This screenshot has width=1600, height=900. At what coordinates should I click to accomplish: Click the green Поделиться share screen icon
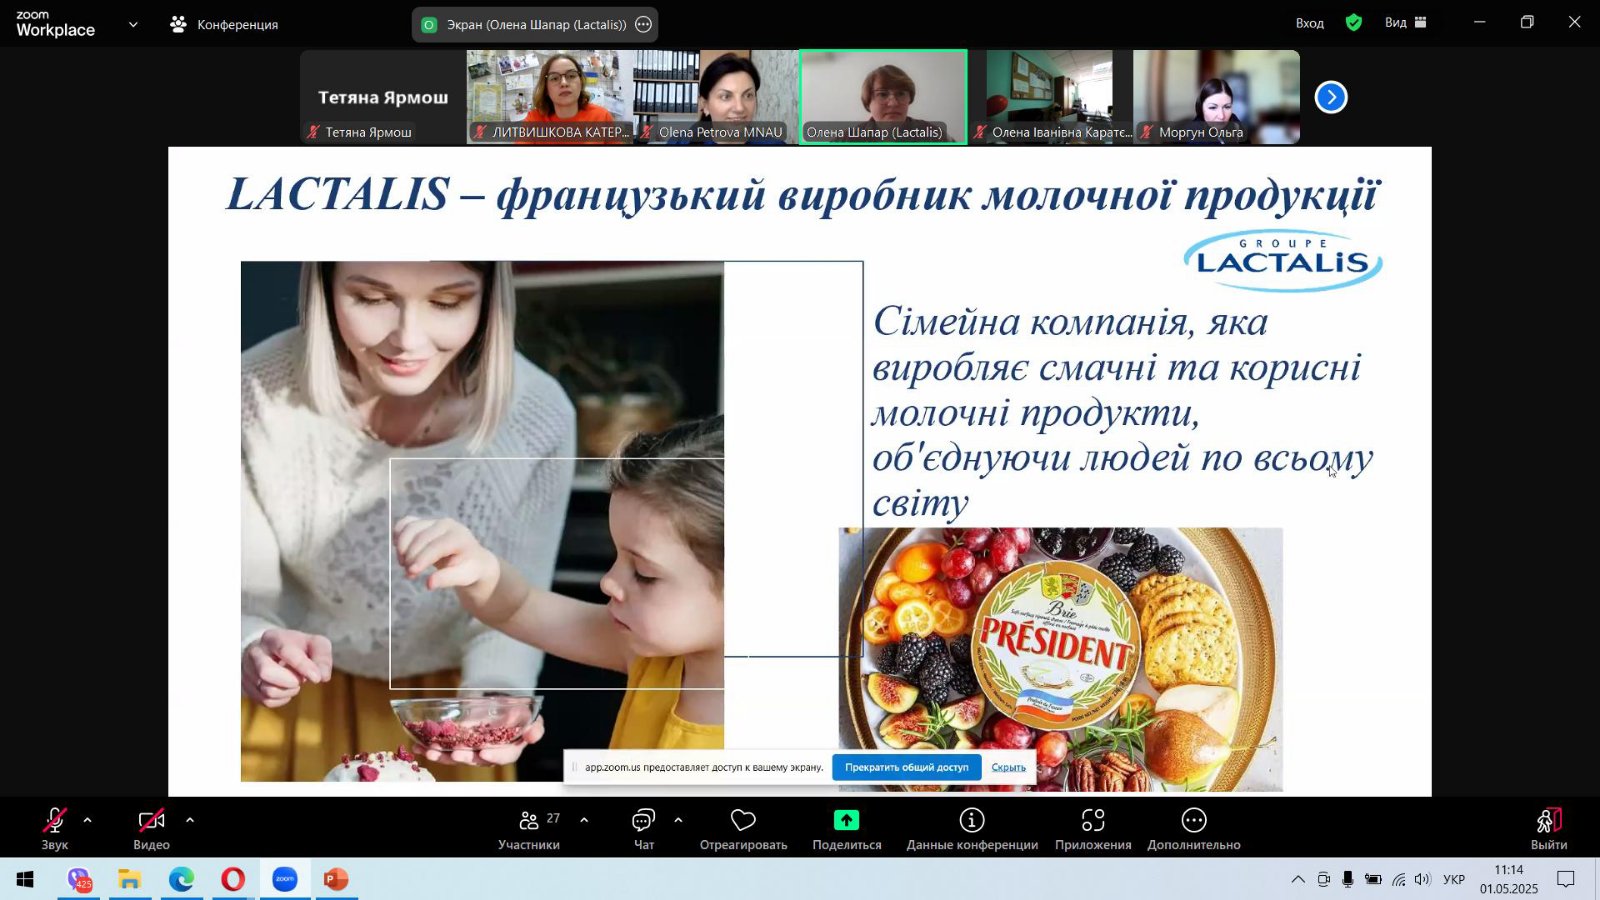(x=846, y=820)
